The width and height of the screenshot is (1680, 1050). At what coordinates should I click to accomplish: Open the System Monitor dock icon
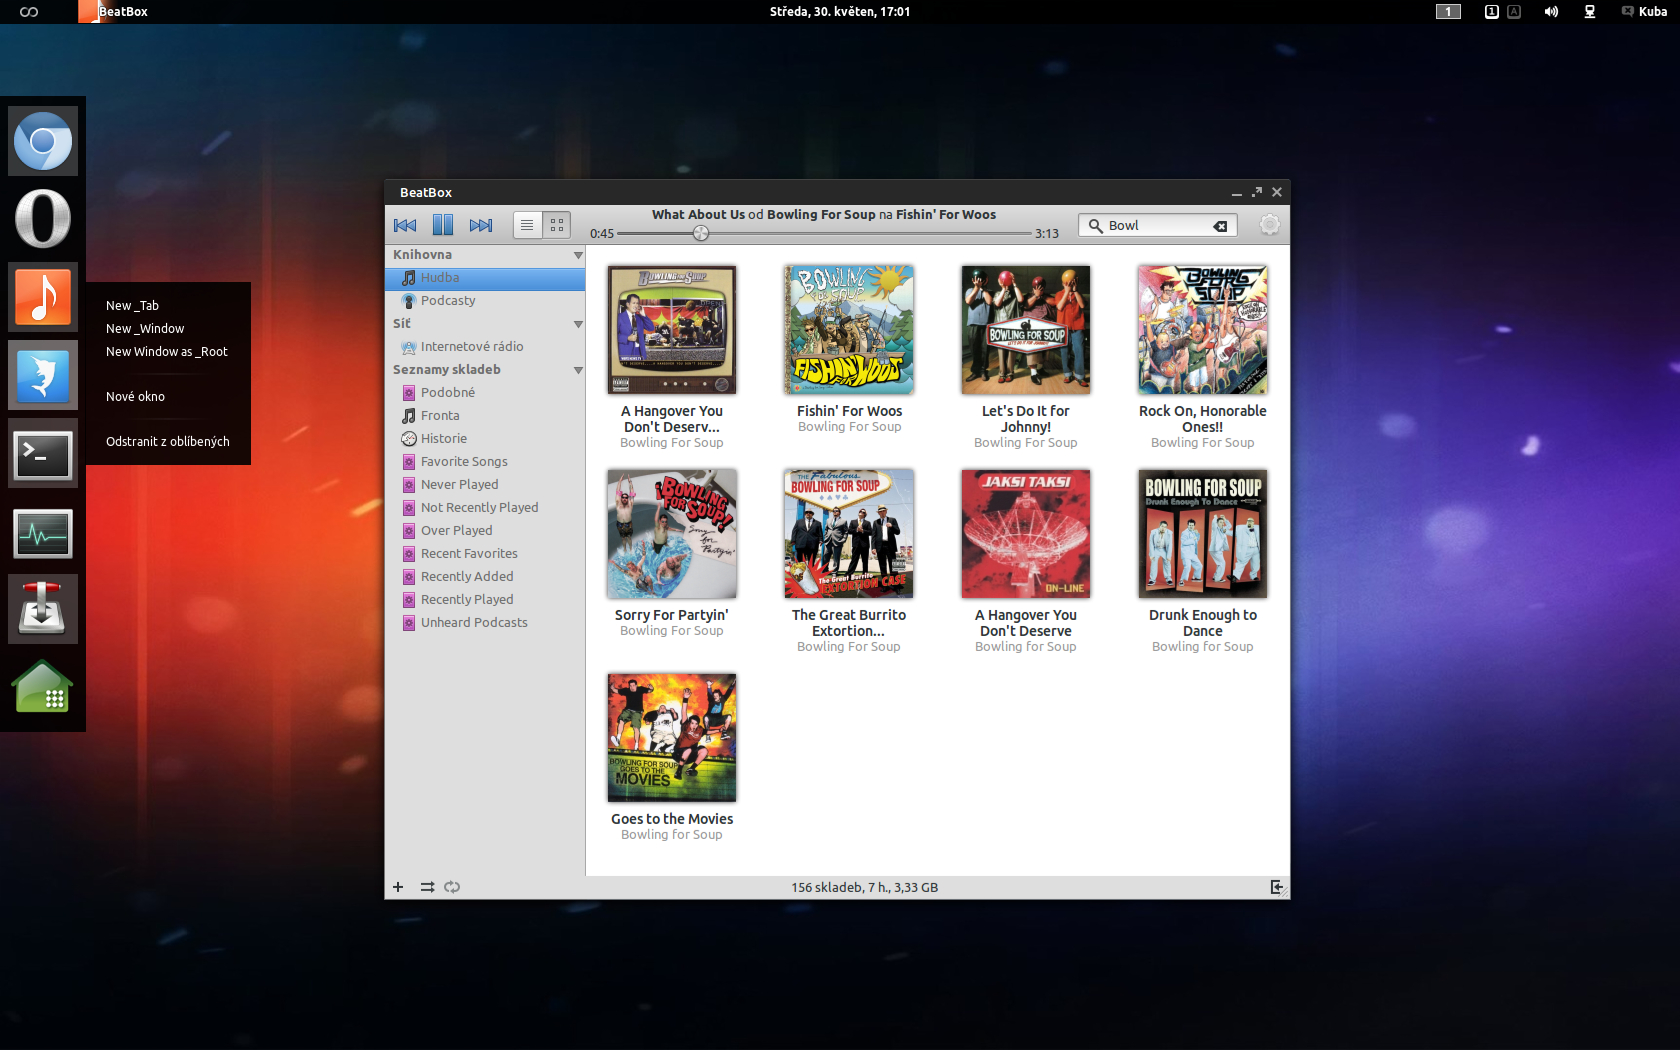[43, 532]
